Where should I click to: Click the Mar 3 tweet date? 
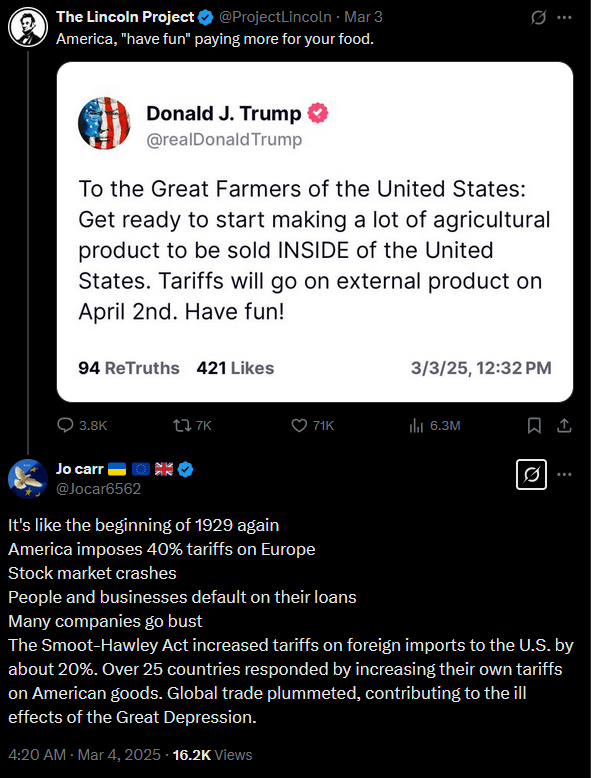363,17
